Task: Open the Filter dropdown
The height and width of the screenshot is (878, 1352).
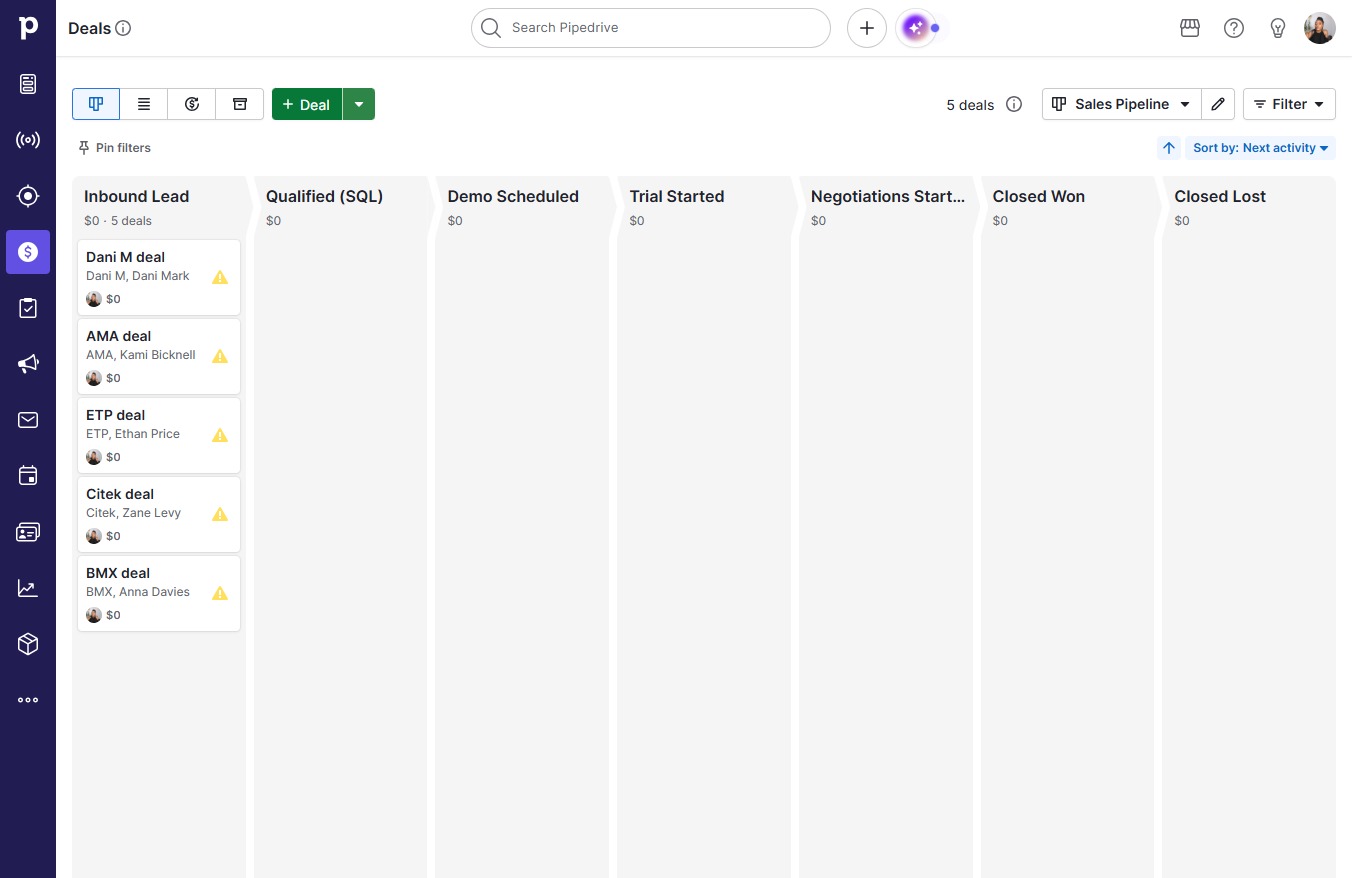Action: tap(1289, 104)
